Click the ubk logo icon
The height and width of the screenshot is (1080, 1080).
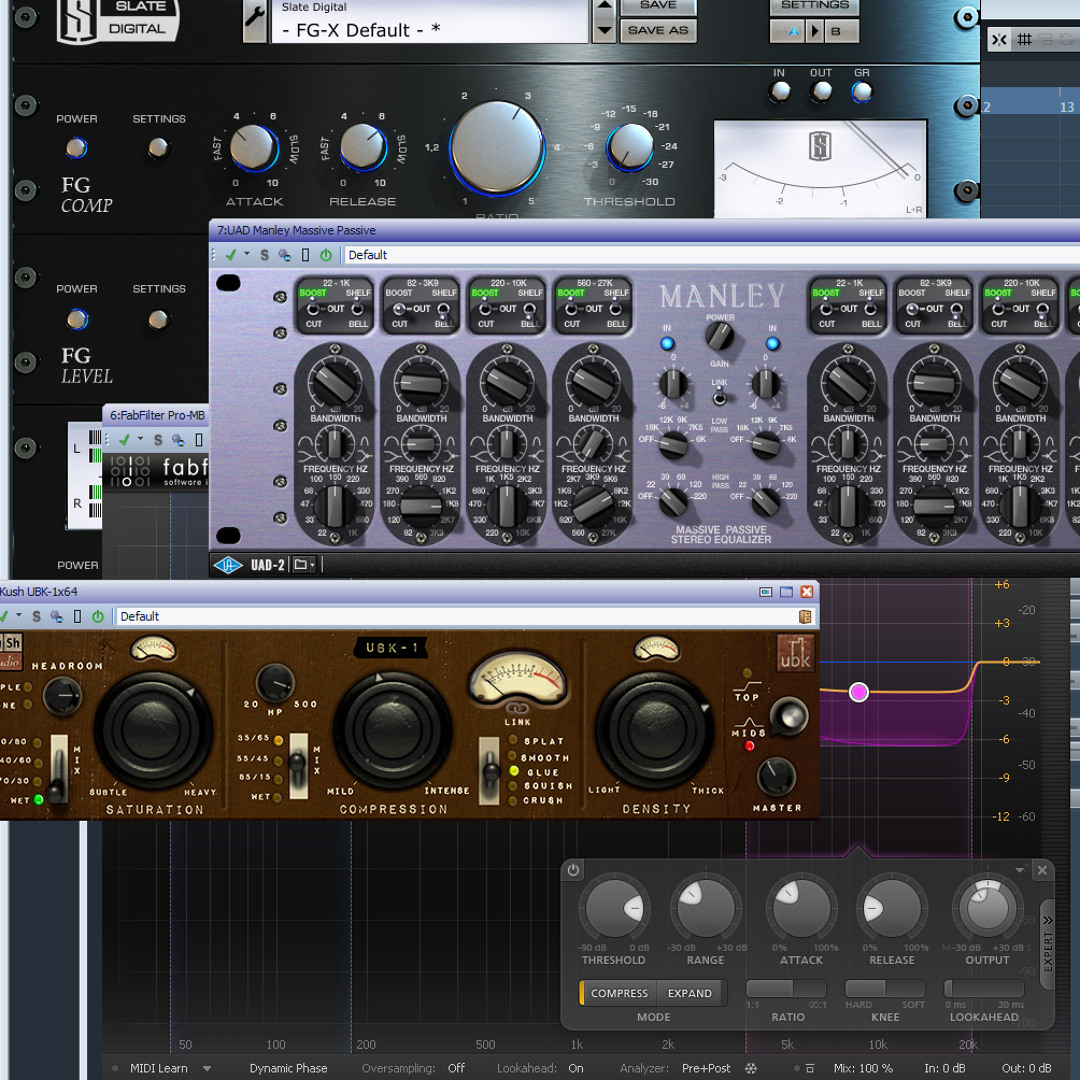point(796,653)
